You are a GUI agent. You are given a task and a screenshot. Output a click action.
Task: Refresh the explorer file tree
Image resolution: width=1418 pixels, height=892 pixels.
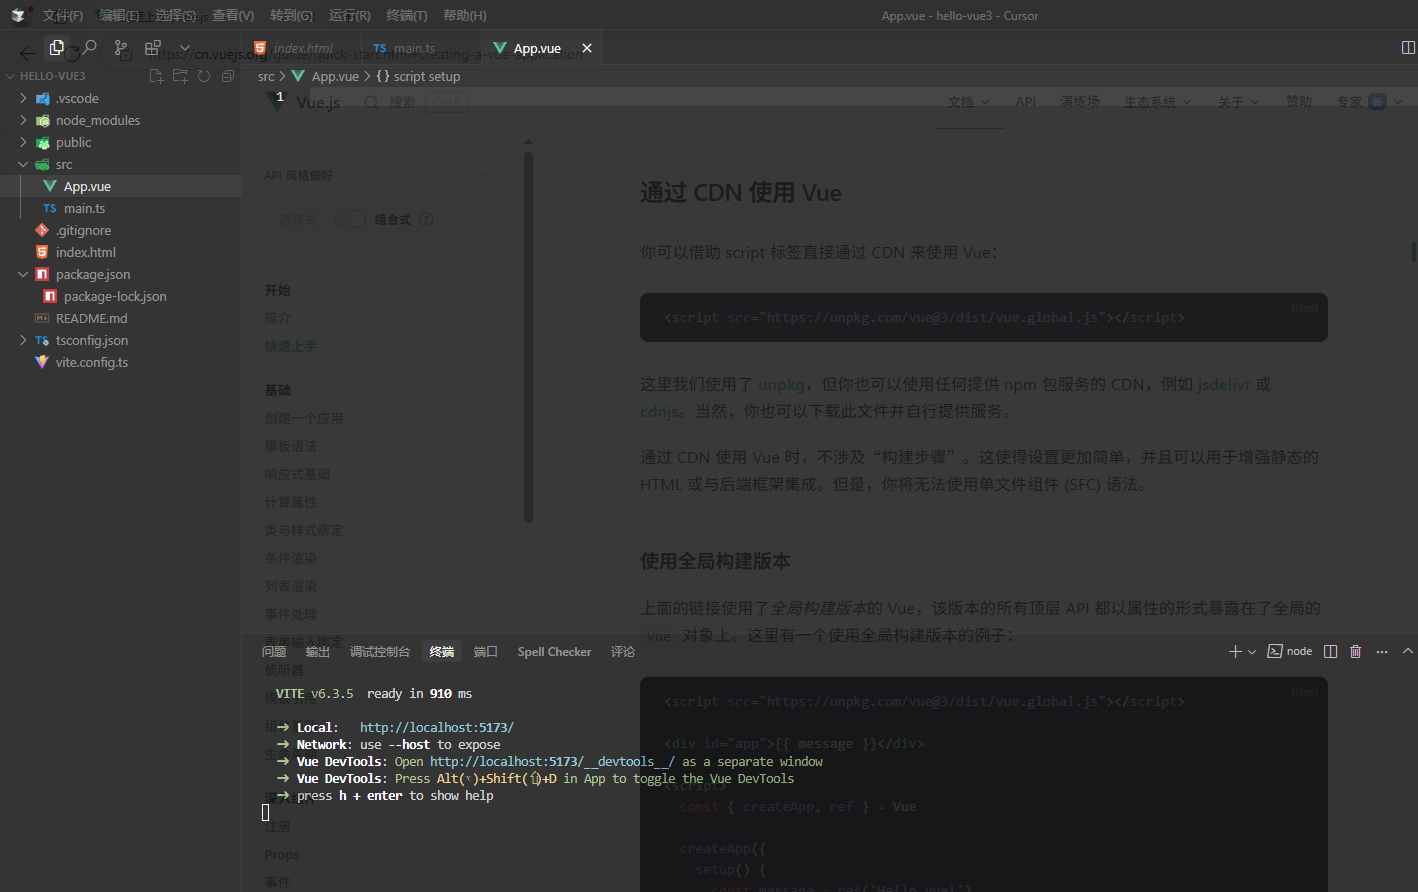204,76
